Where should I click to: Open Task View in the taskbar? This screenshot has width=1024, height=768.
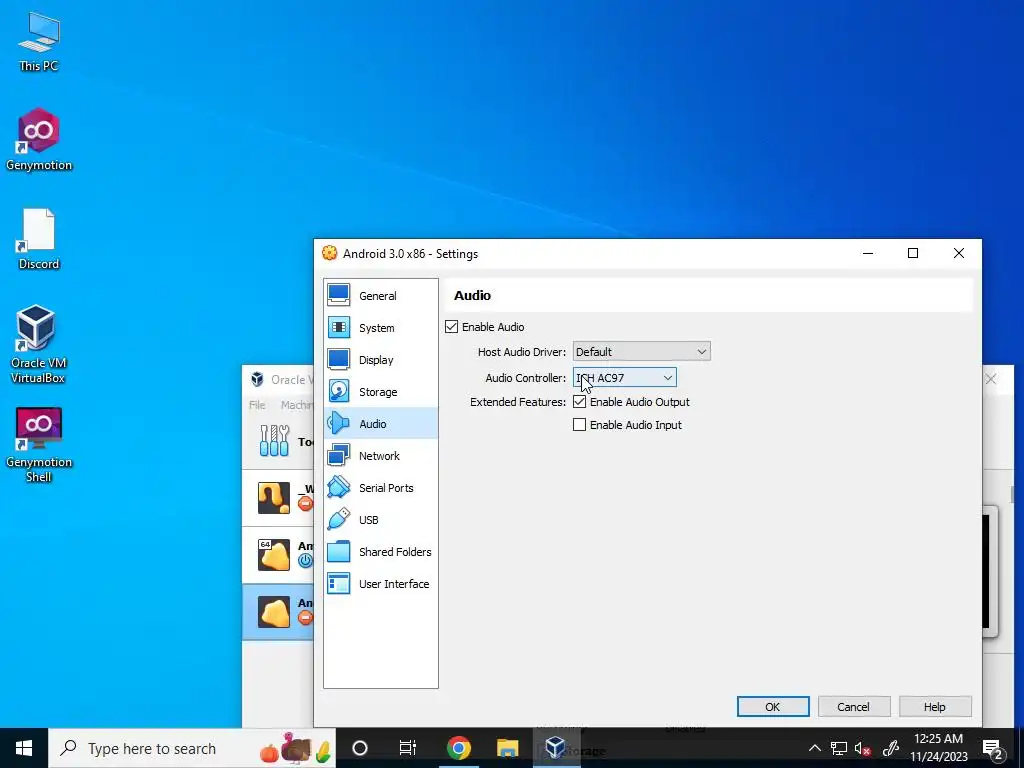pyautogui.click(x=408, y=748)
